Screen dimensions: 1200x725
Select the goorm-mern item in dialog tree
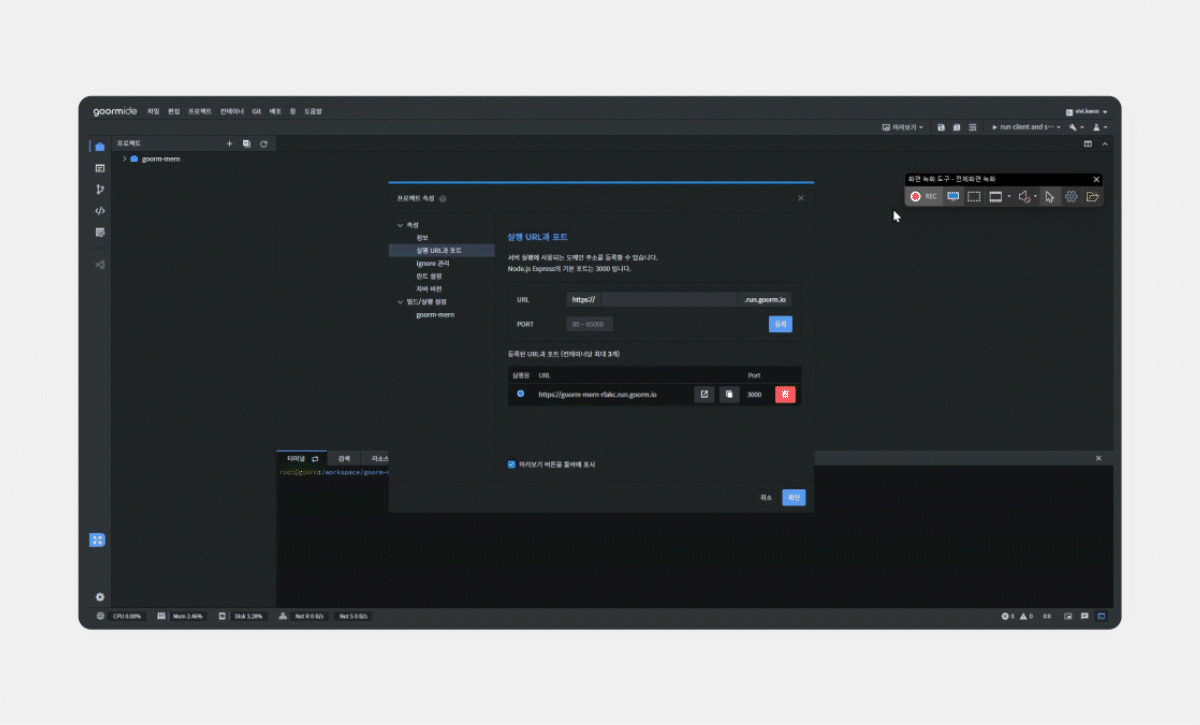coord(435,315)
